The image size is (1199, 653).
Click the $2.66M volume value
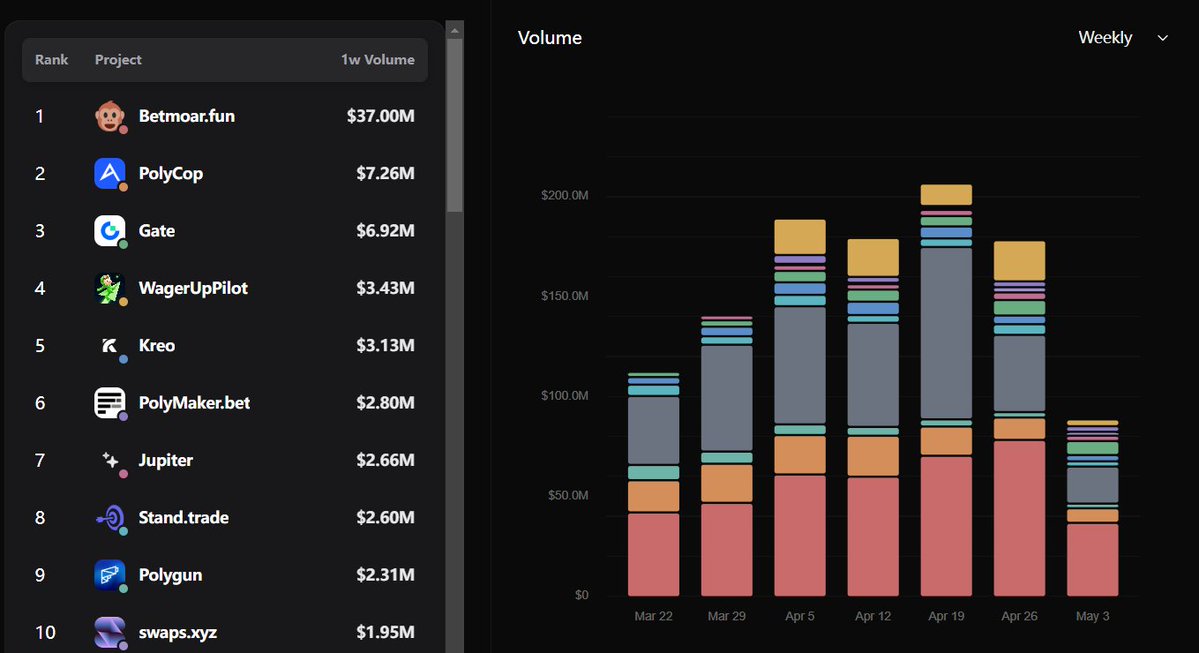[x=385, y=460]
